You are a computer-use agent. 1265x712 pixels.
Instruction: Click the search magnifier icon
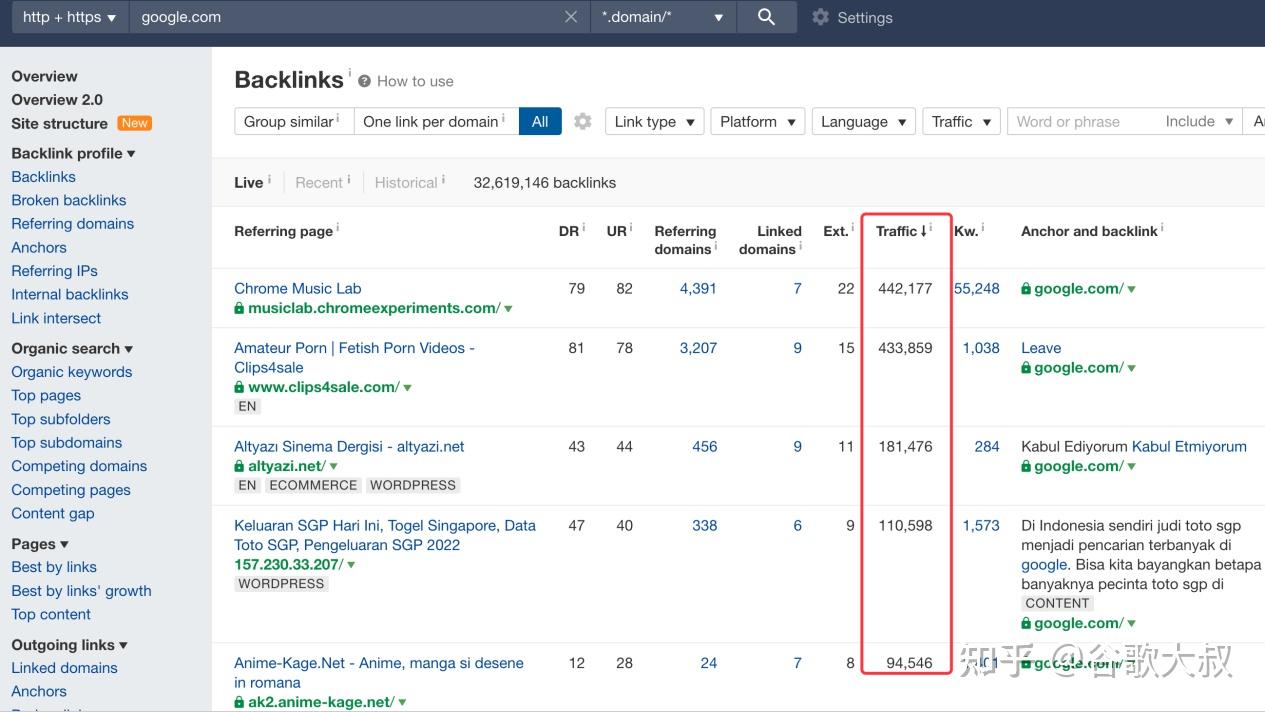(x=766, y=17)
